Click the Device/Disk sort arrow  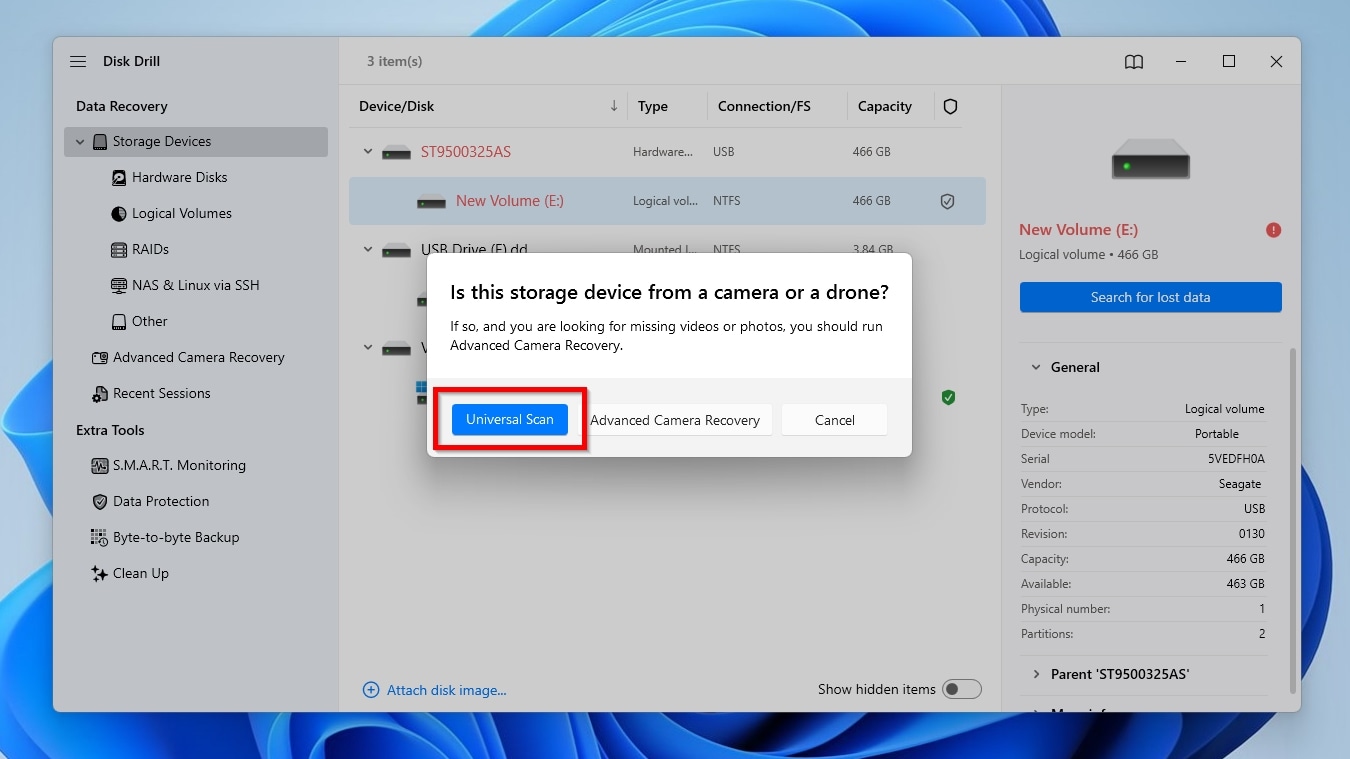[x=613, y=105]
